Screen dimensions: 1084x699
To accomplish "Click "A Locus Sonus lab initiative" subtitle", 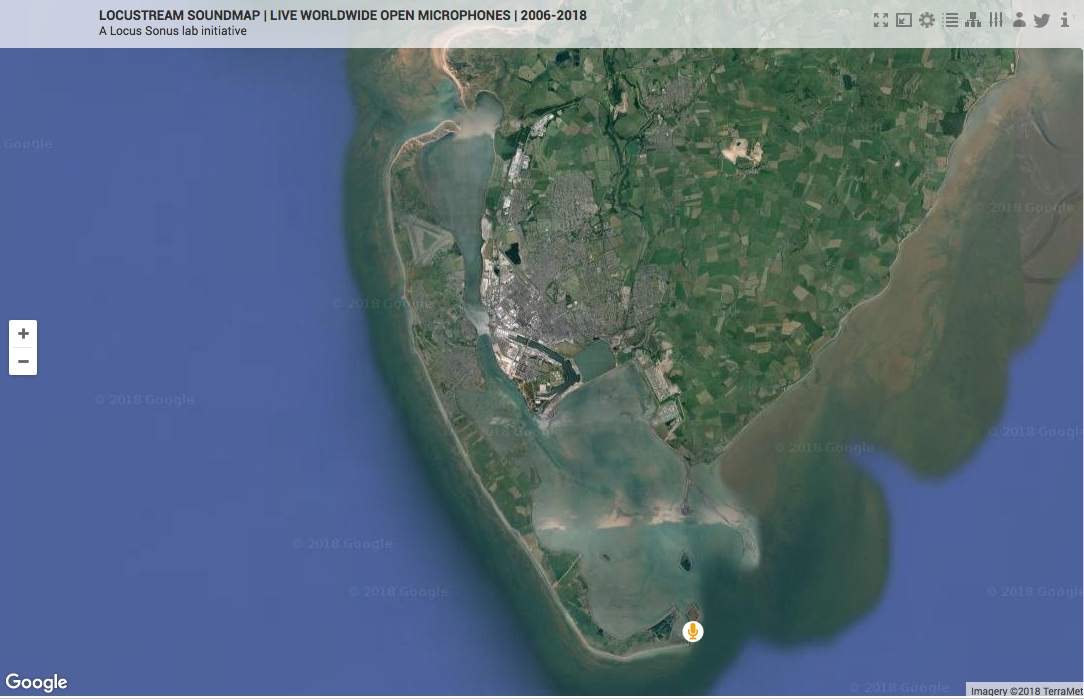I will click(173, 31).
